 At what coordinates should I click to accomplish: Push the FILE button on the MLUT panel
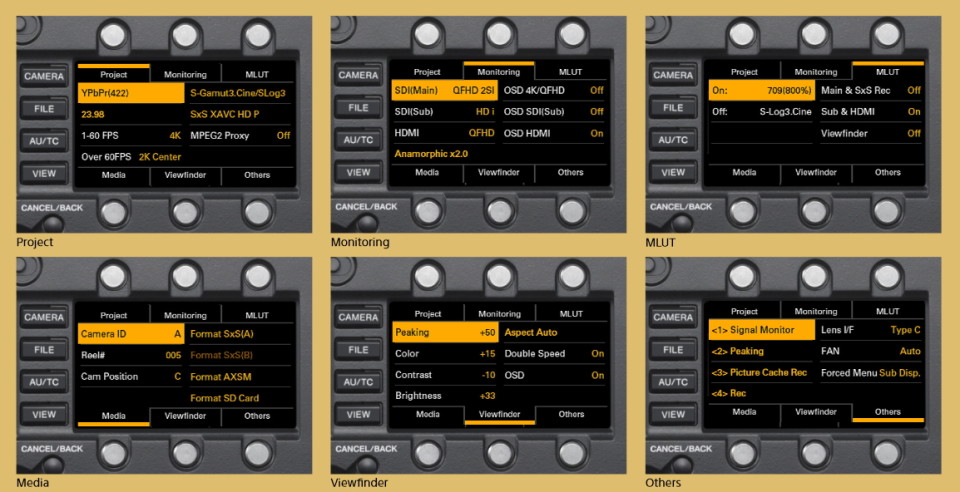click(673, 108)
